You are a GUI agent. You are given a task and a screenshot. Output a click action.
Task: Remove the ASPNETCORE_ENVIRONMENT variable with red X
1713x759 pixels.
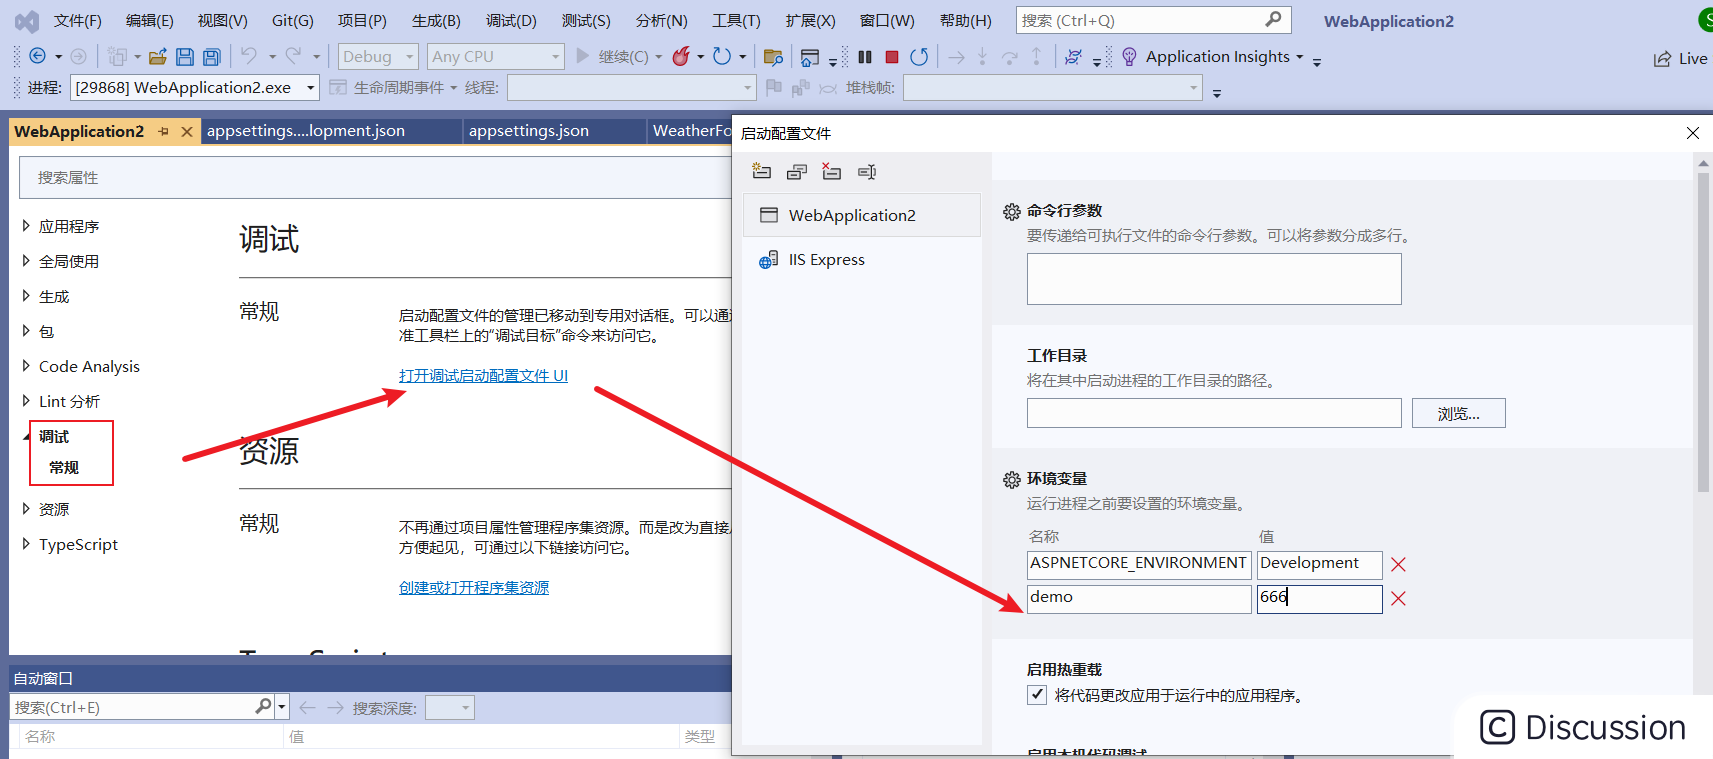1398,565
